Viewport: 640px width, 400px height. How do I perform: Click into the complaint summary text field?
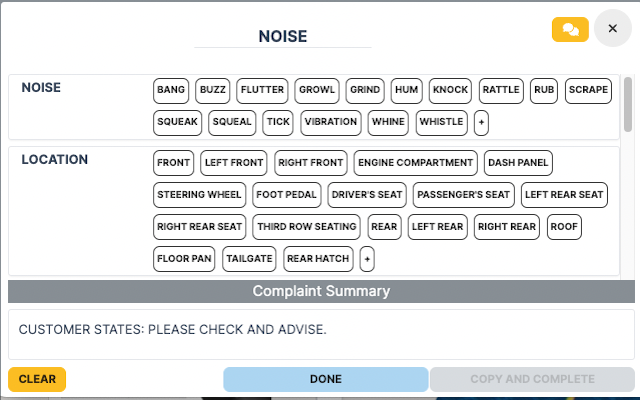[320, 334]
